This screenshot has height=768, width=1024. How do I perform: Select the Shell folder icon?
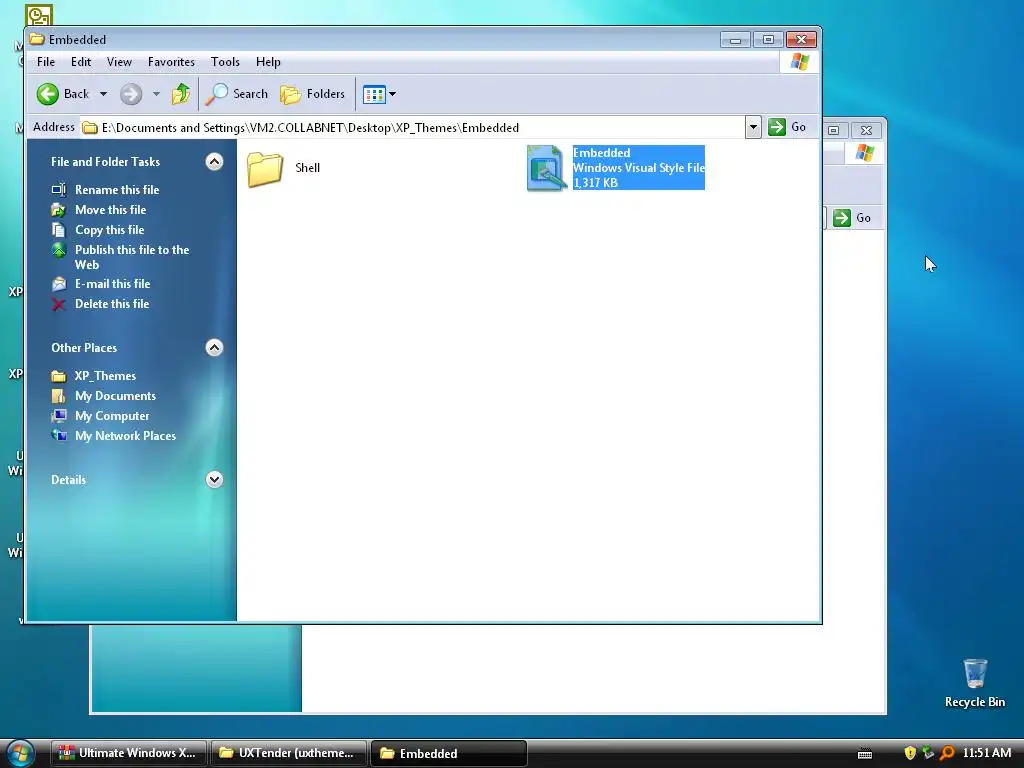tap(264, 168)
